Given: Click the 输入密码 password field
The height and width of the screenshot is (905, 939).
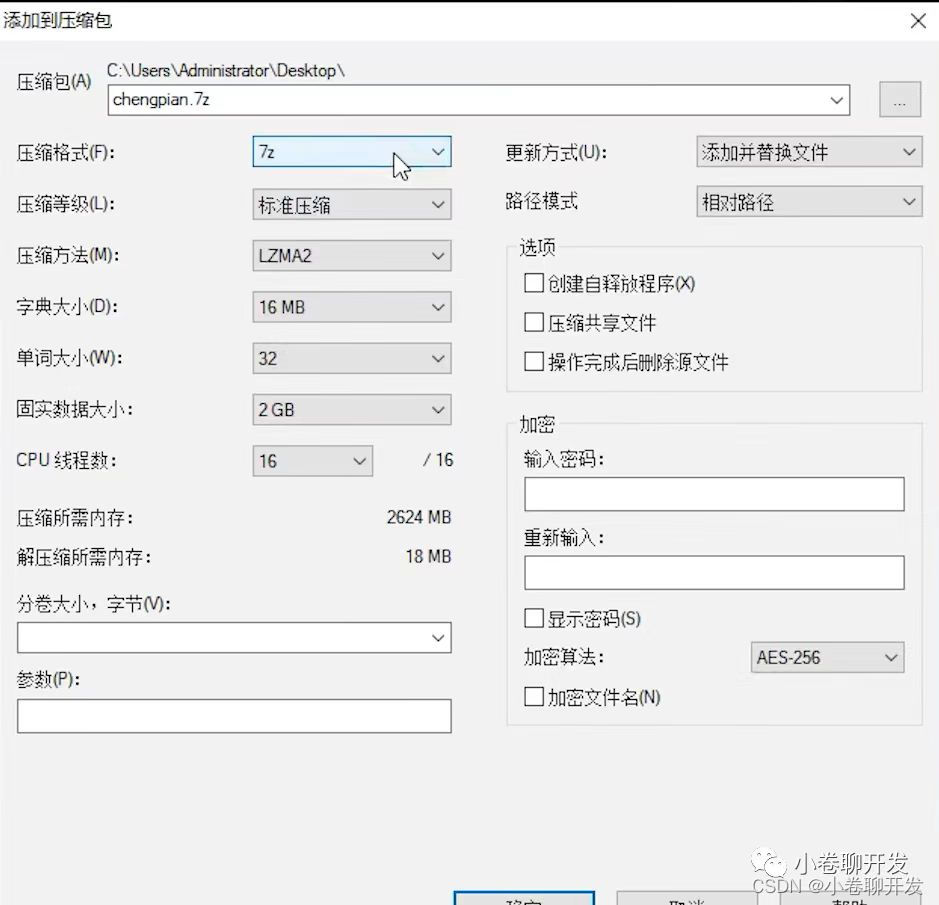Looking at the screenshot, I should (x=714, y=494).
